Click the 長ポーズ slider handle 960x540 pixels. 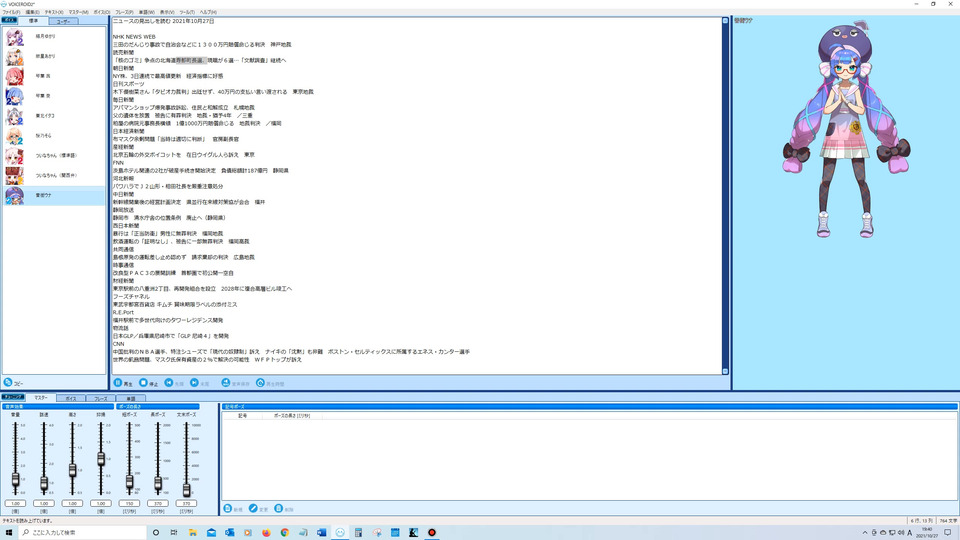(x=158, y=484)
